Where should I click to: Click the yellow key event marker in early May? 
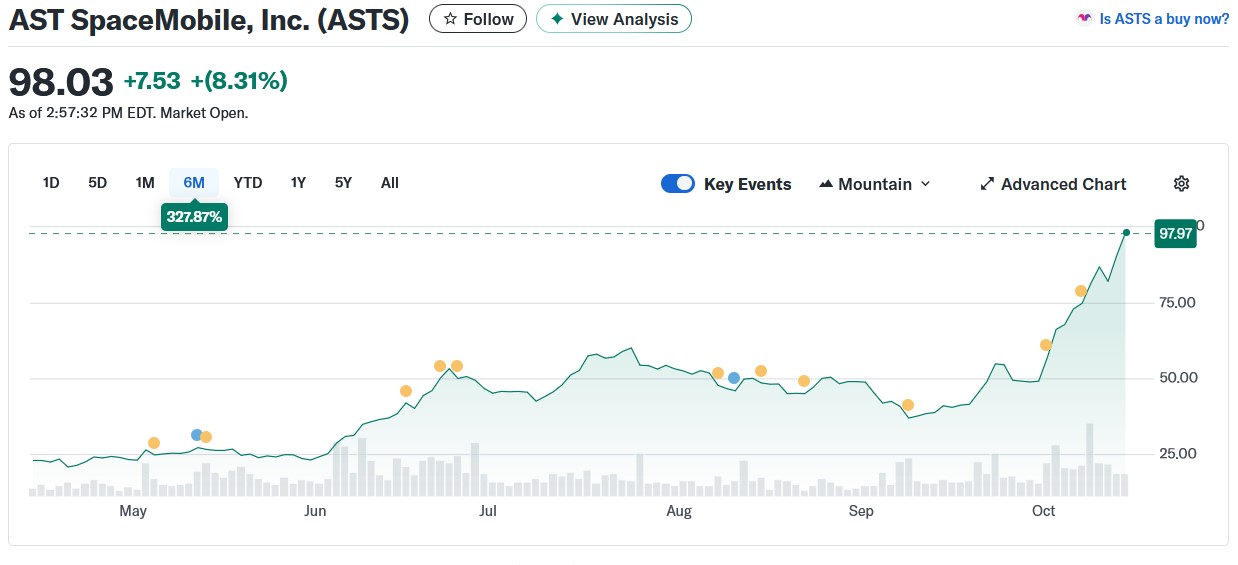[x=154, y=443]
